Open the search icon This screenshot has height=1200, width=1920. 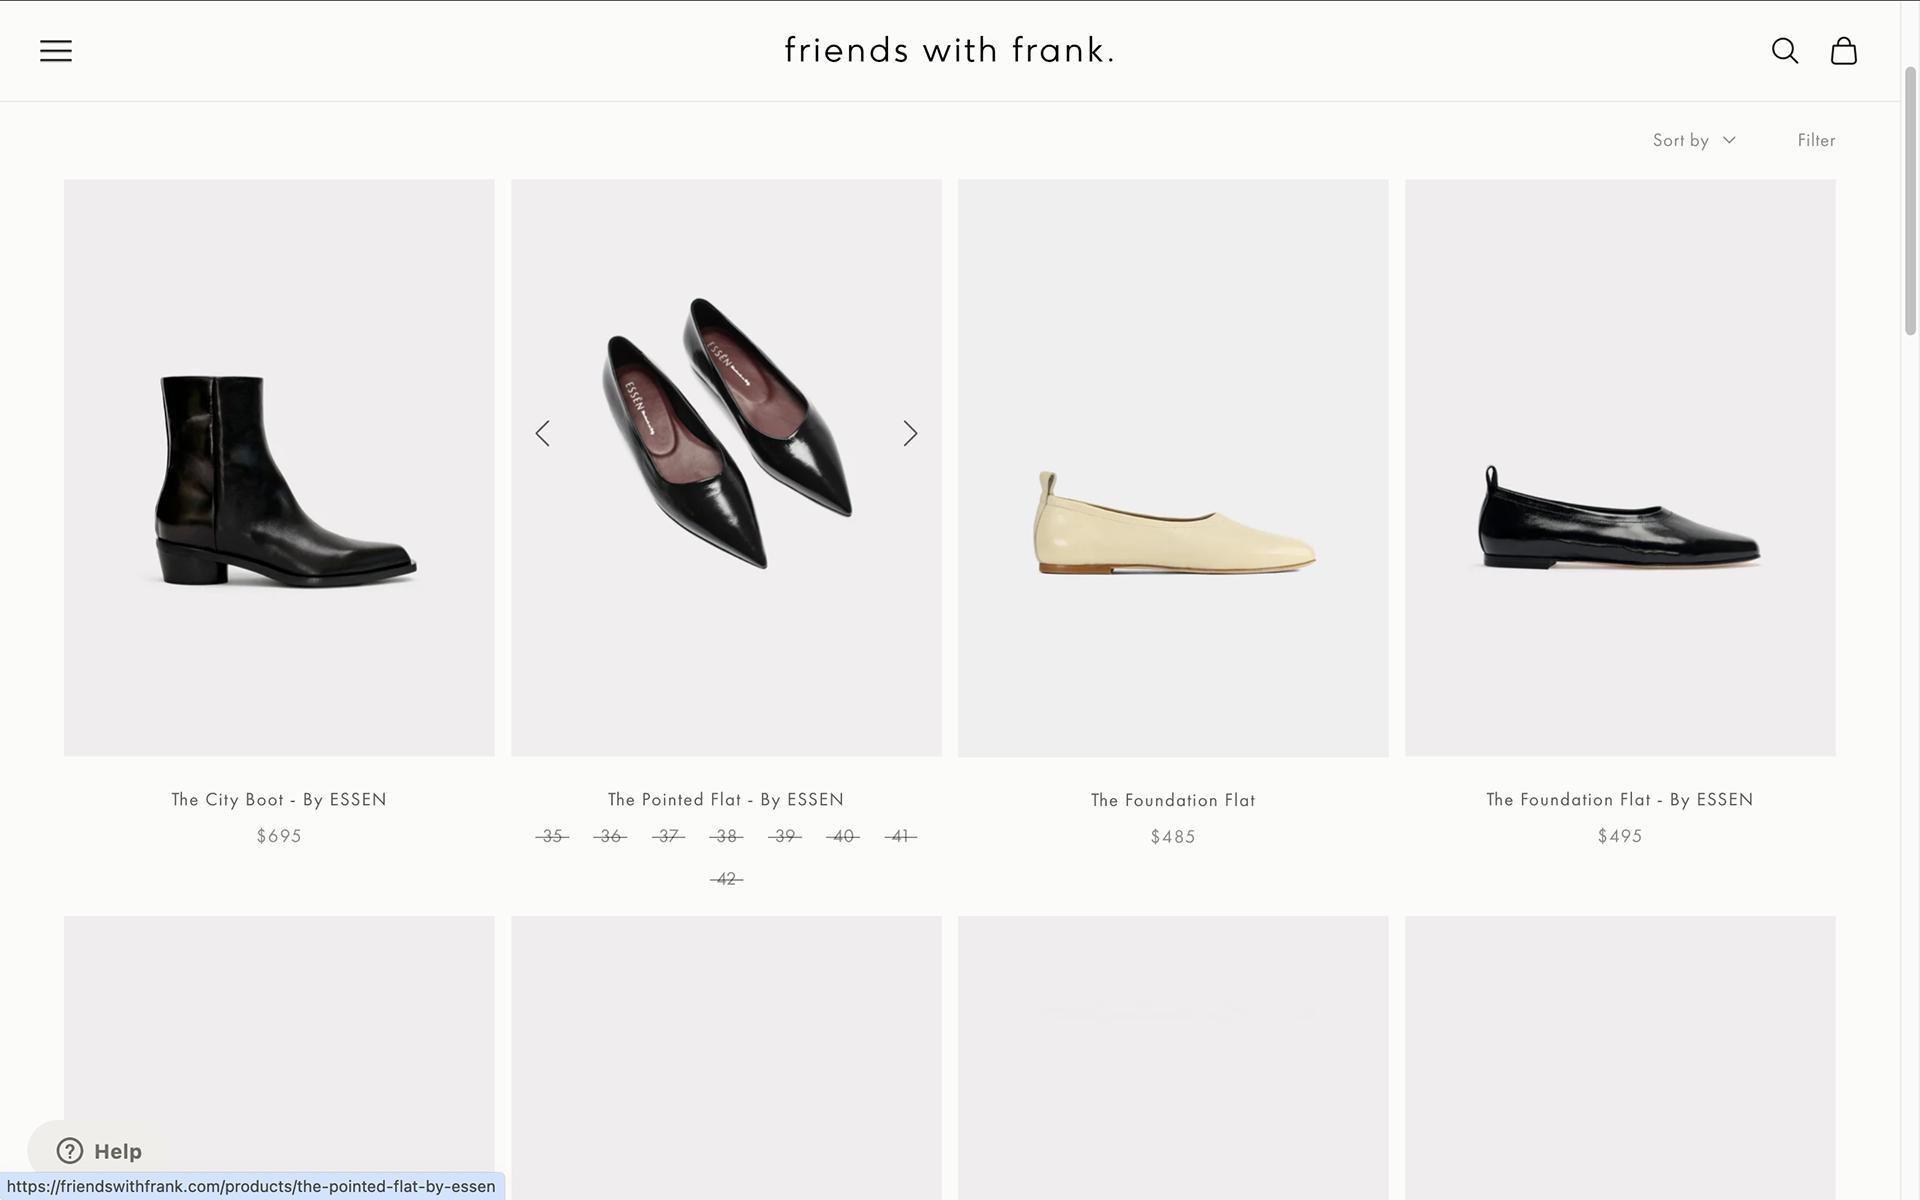[x=1785, y=51]
